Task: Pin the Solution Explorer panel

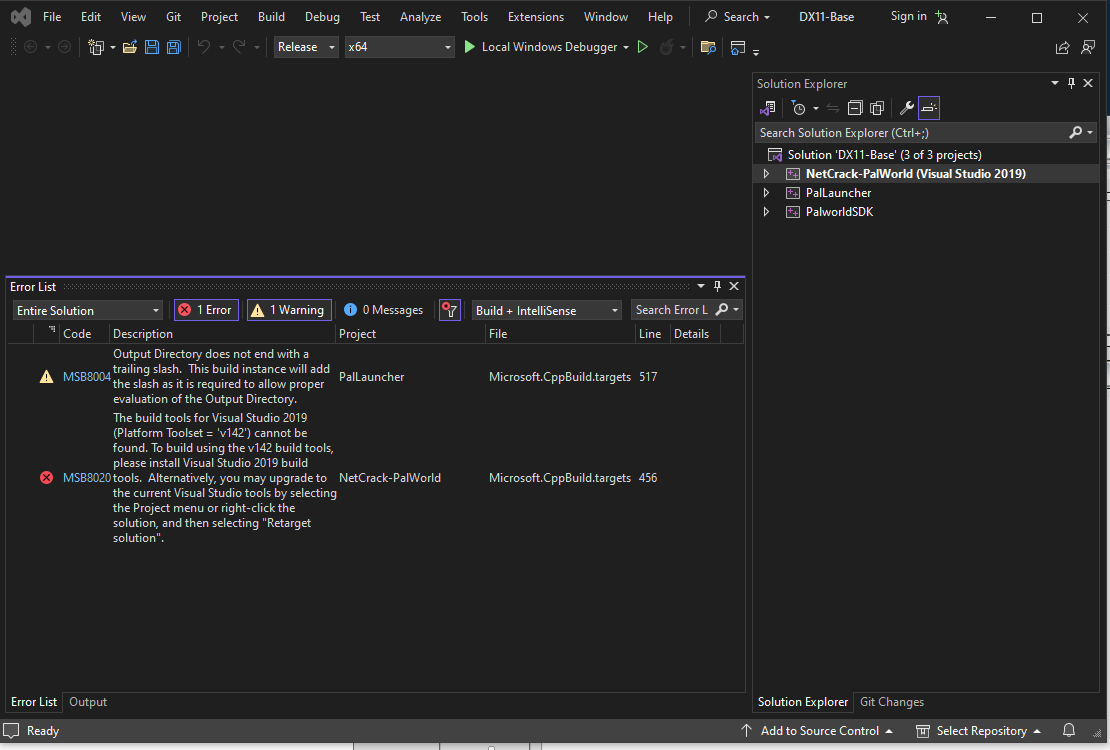Action: [x=1071, y=83]
